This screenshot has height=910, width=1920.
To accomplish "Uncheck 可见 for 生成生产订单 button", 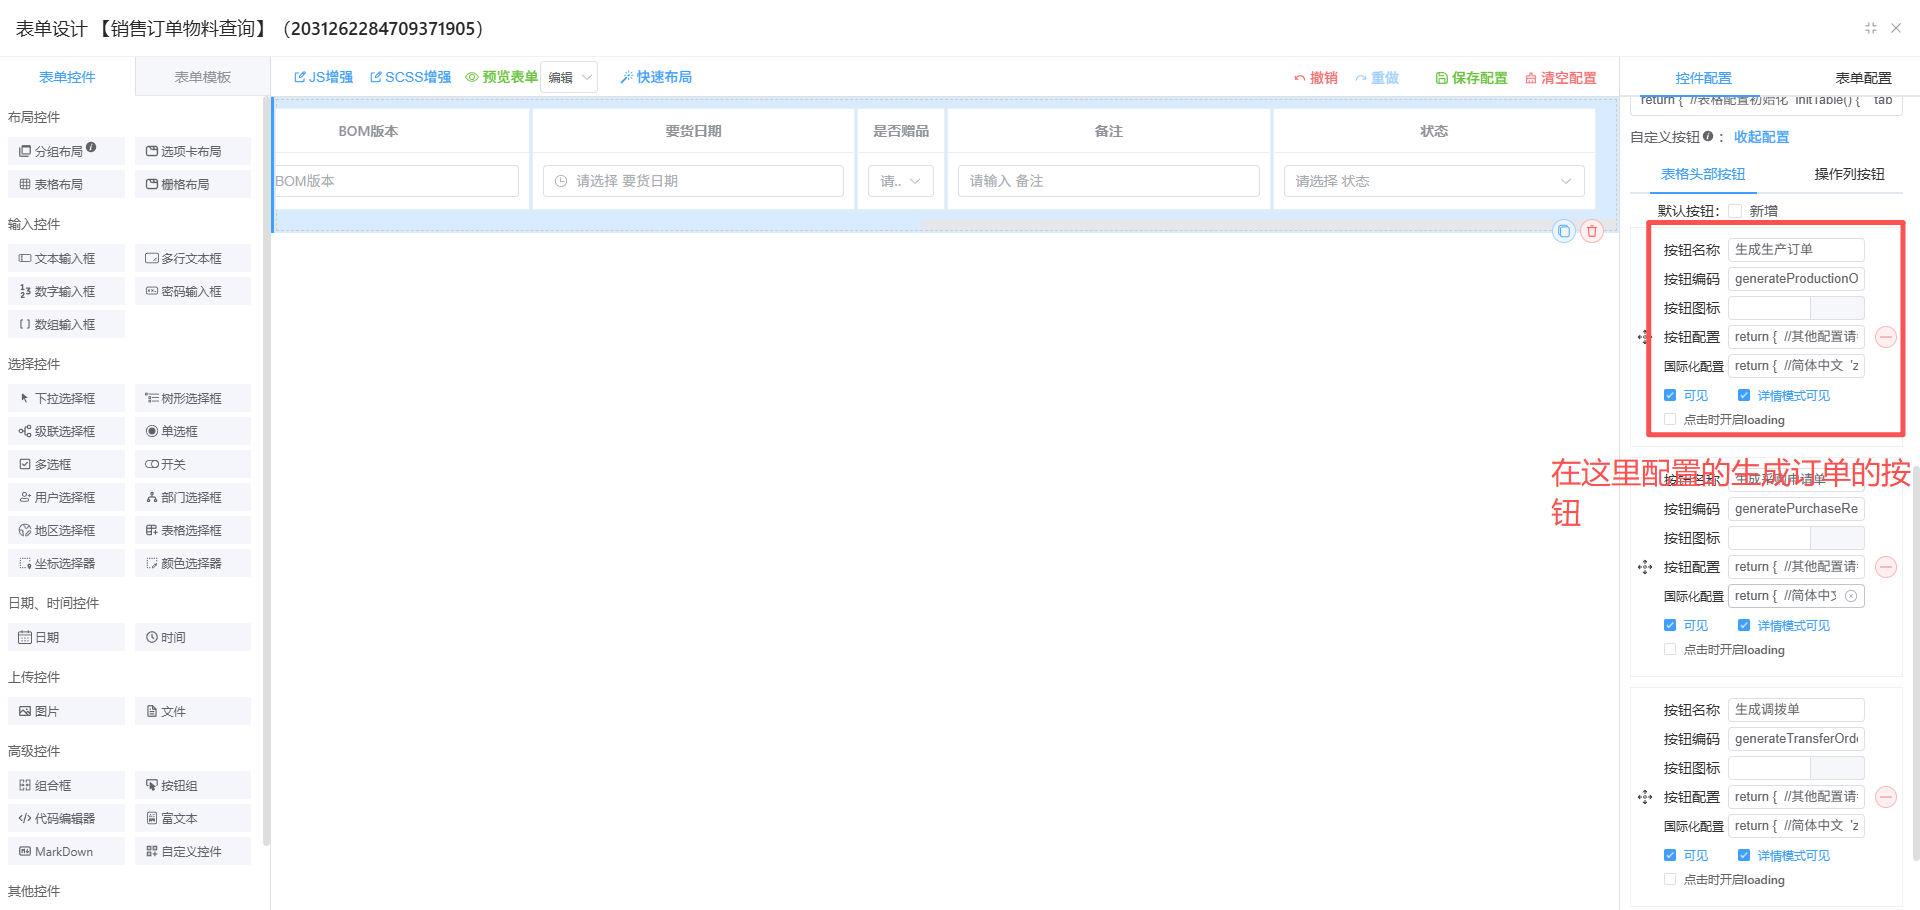I will (x=1670, y=396).
